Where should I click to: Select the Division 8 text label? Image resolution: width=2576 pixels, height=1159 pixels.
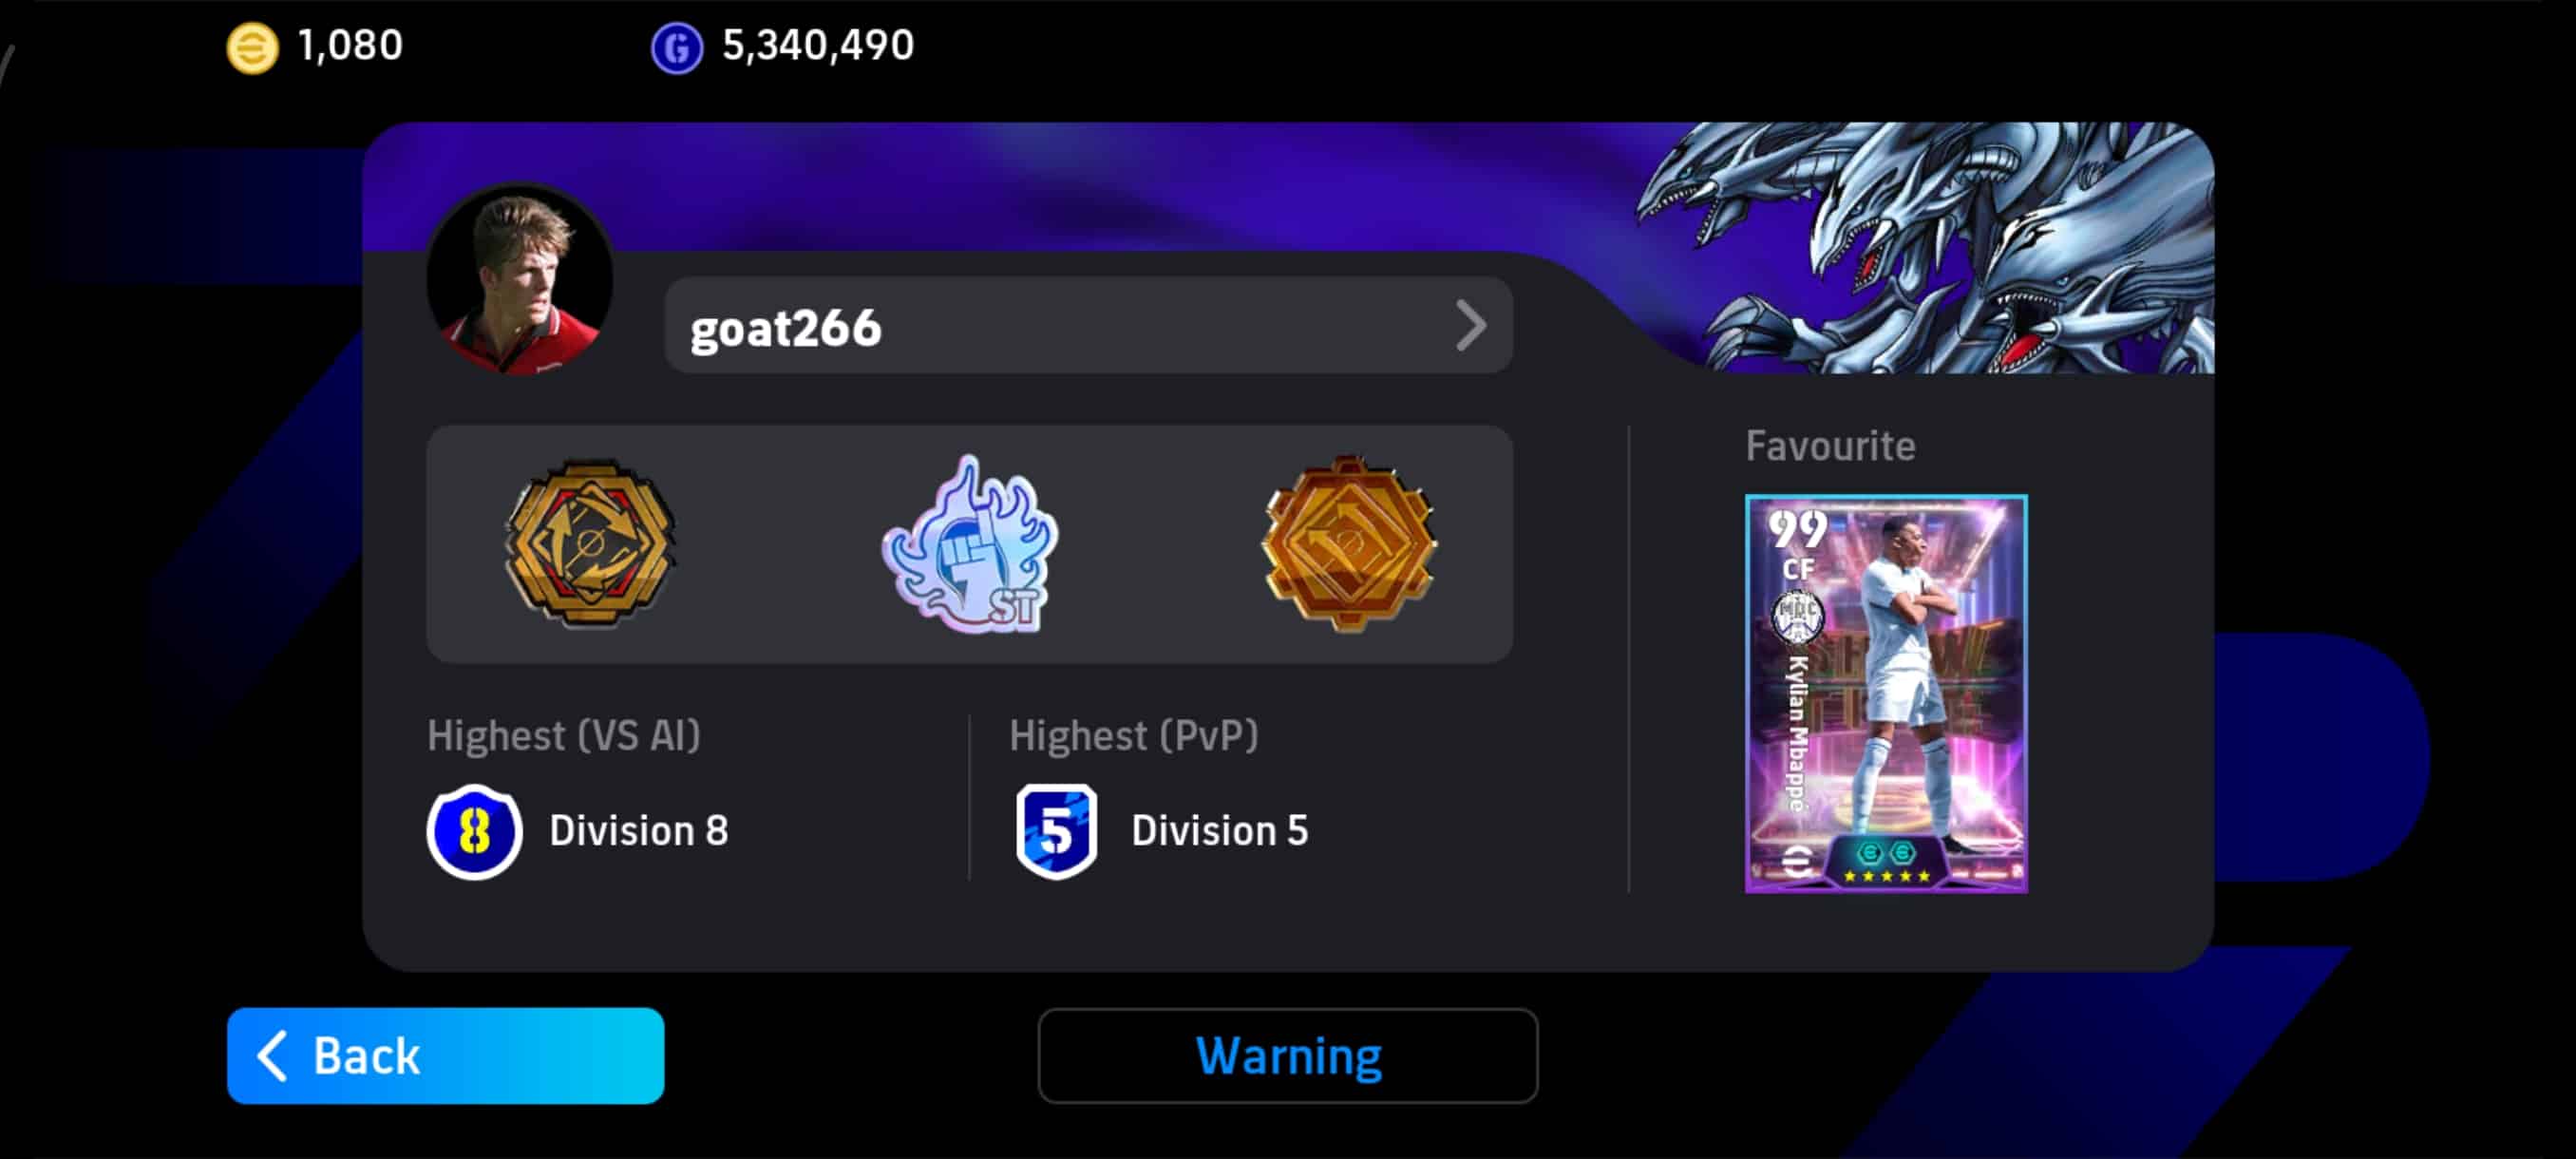coord(638,831)
